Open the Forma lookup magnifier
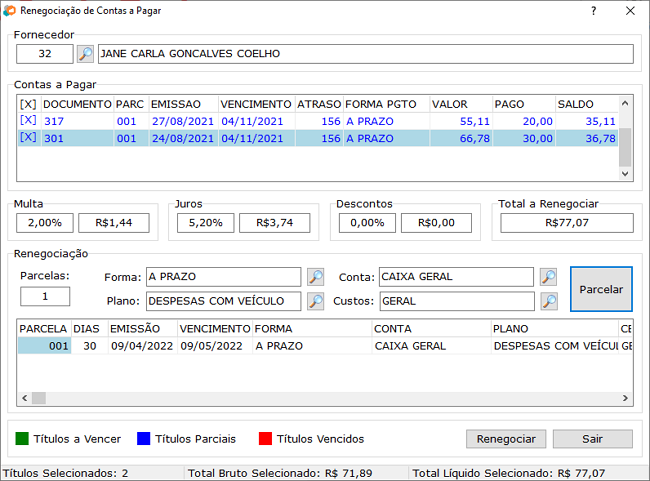Screen dimensions: 650x481 pyautogui.click(x=315, y=277)
